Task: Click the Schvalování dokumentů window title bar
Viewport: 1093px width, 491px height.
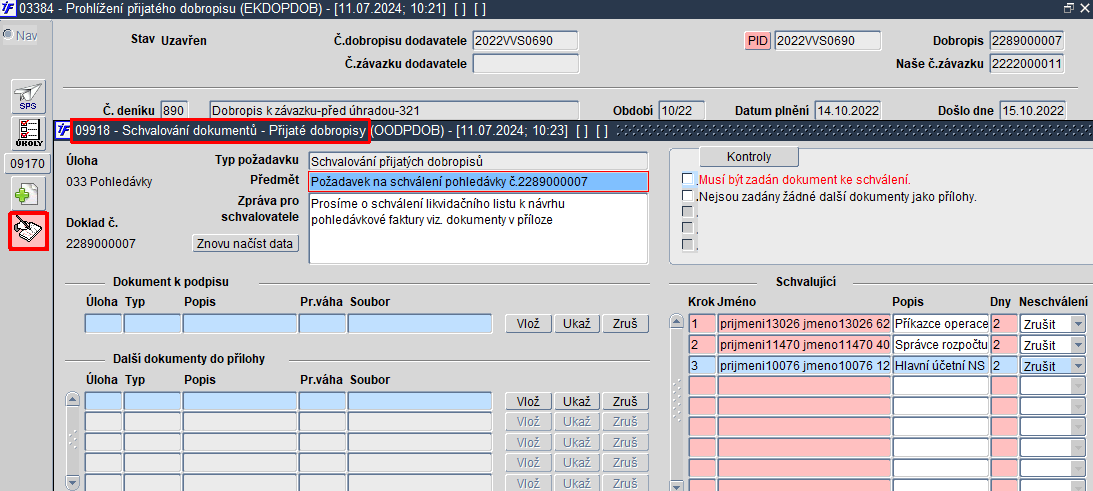Action: click(574, 130)
